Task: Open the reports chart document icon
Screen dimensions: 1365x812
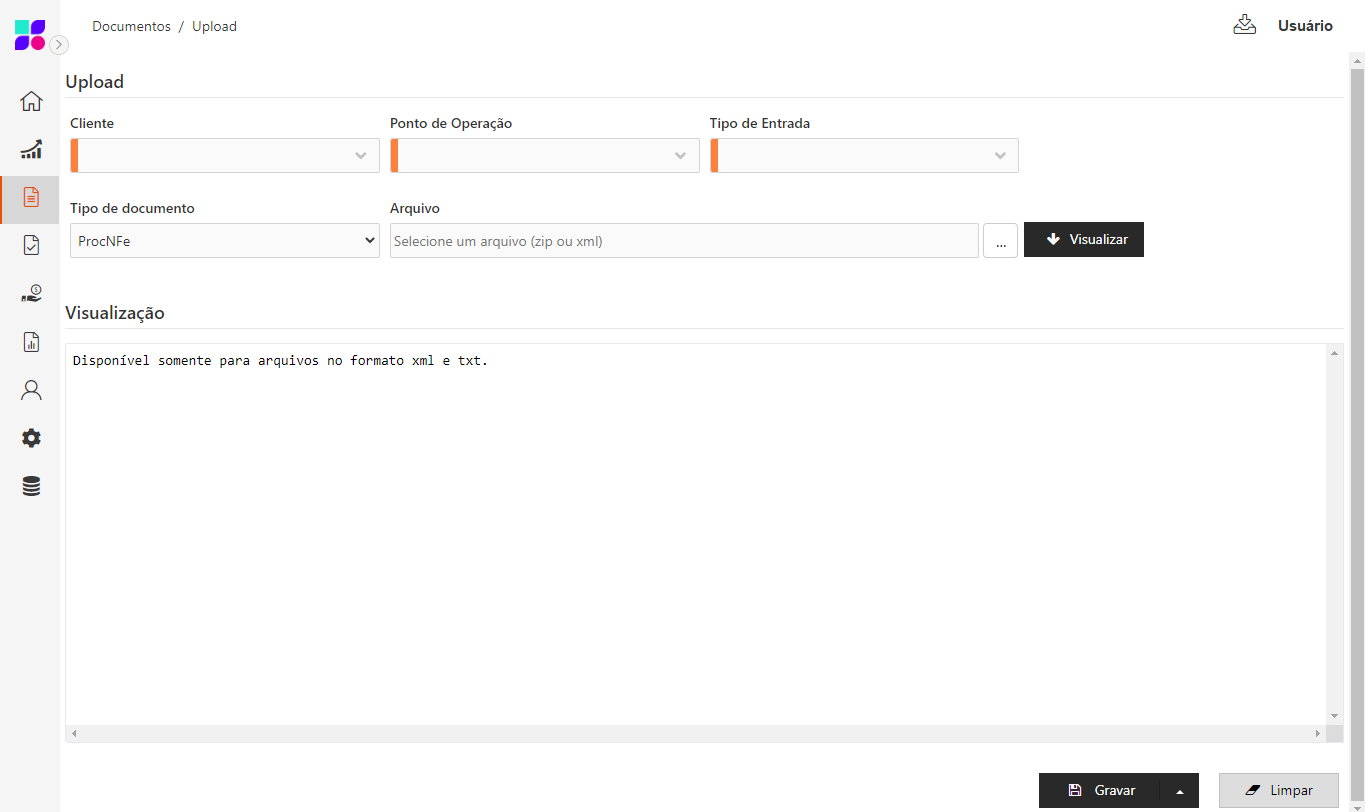Action: pyautogui.click(x=31, y=342)
